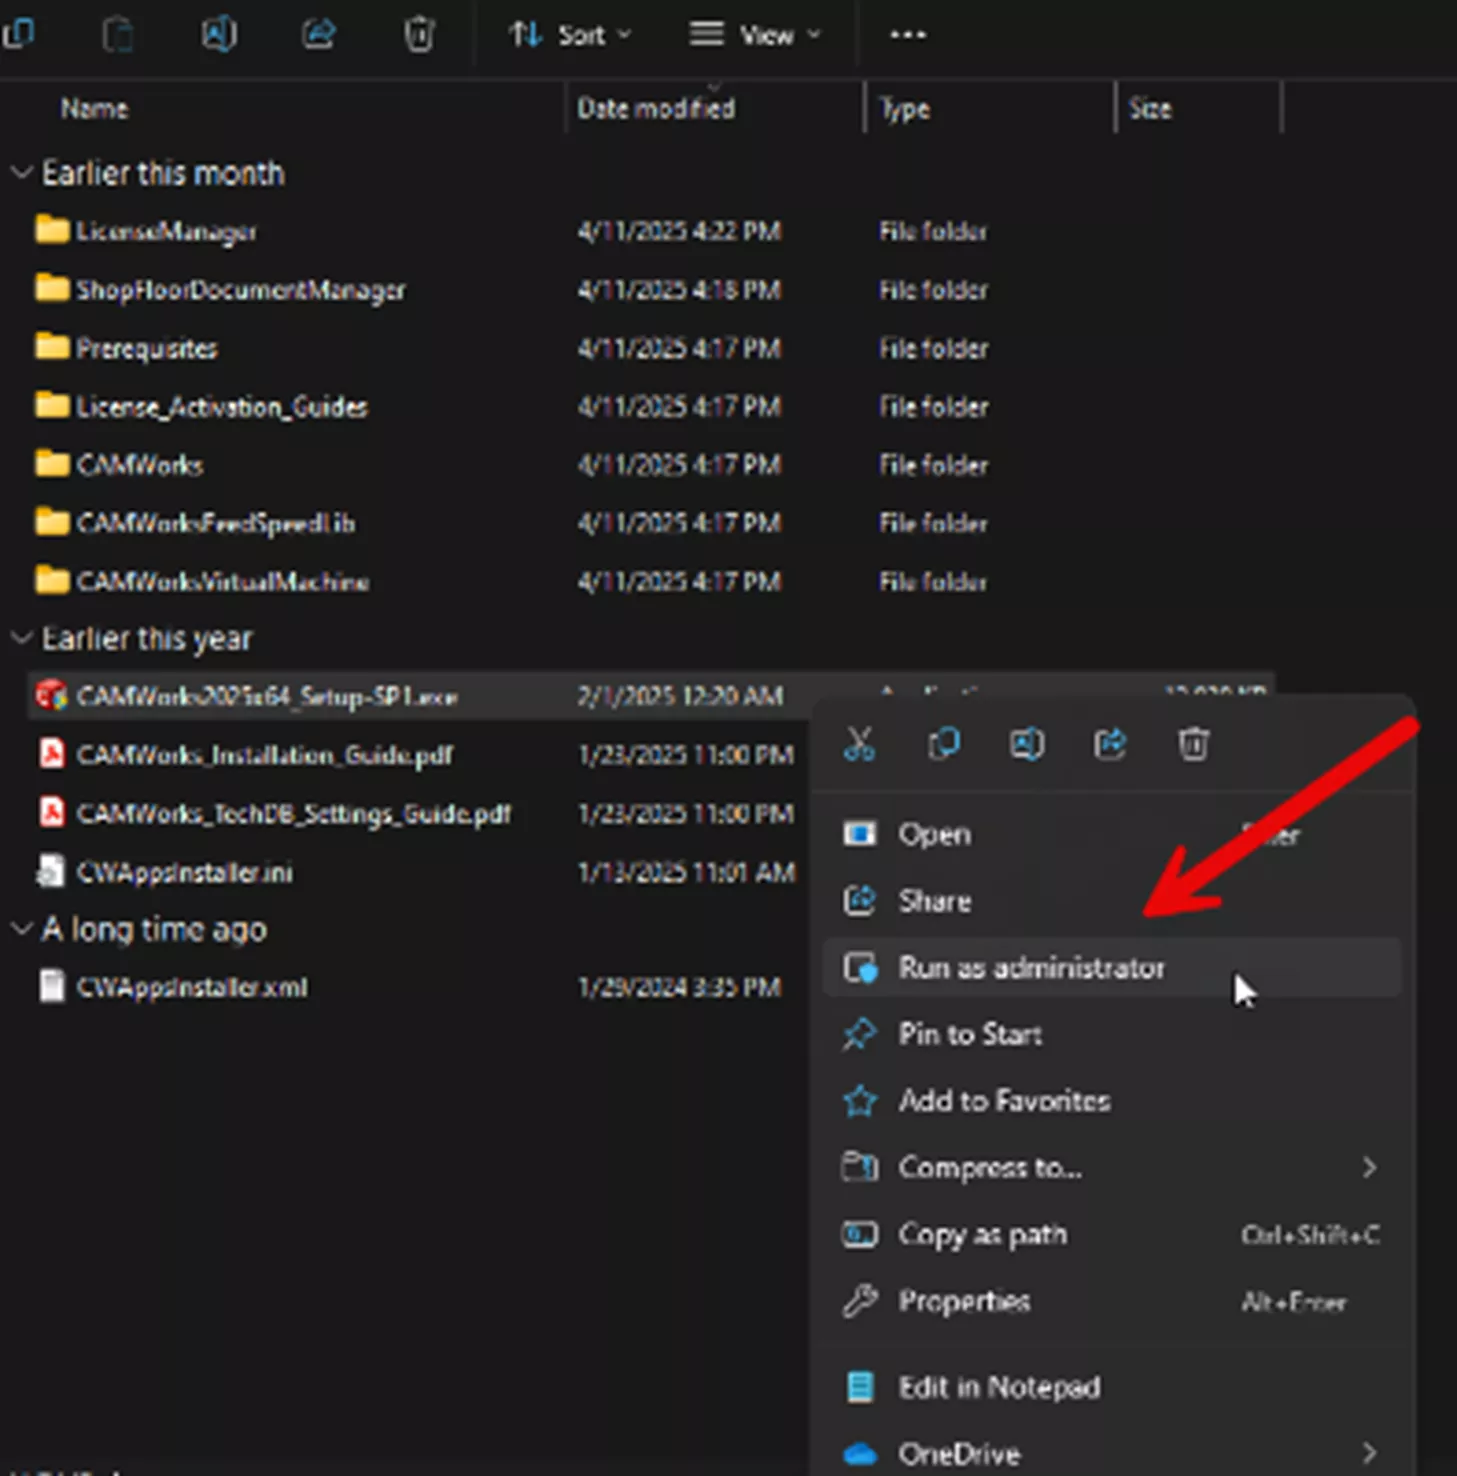The width and height of the screenshot is (1457, 1476).
Task: Choose Edit in Notepad
Action: click(1111, 1387)
